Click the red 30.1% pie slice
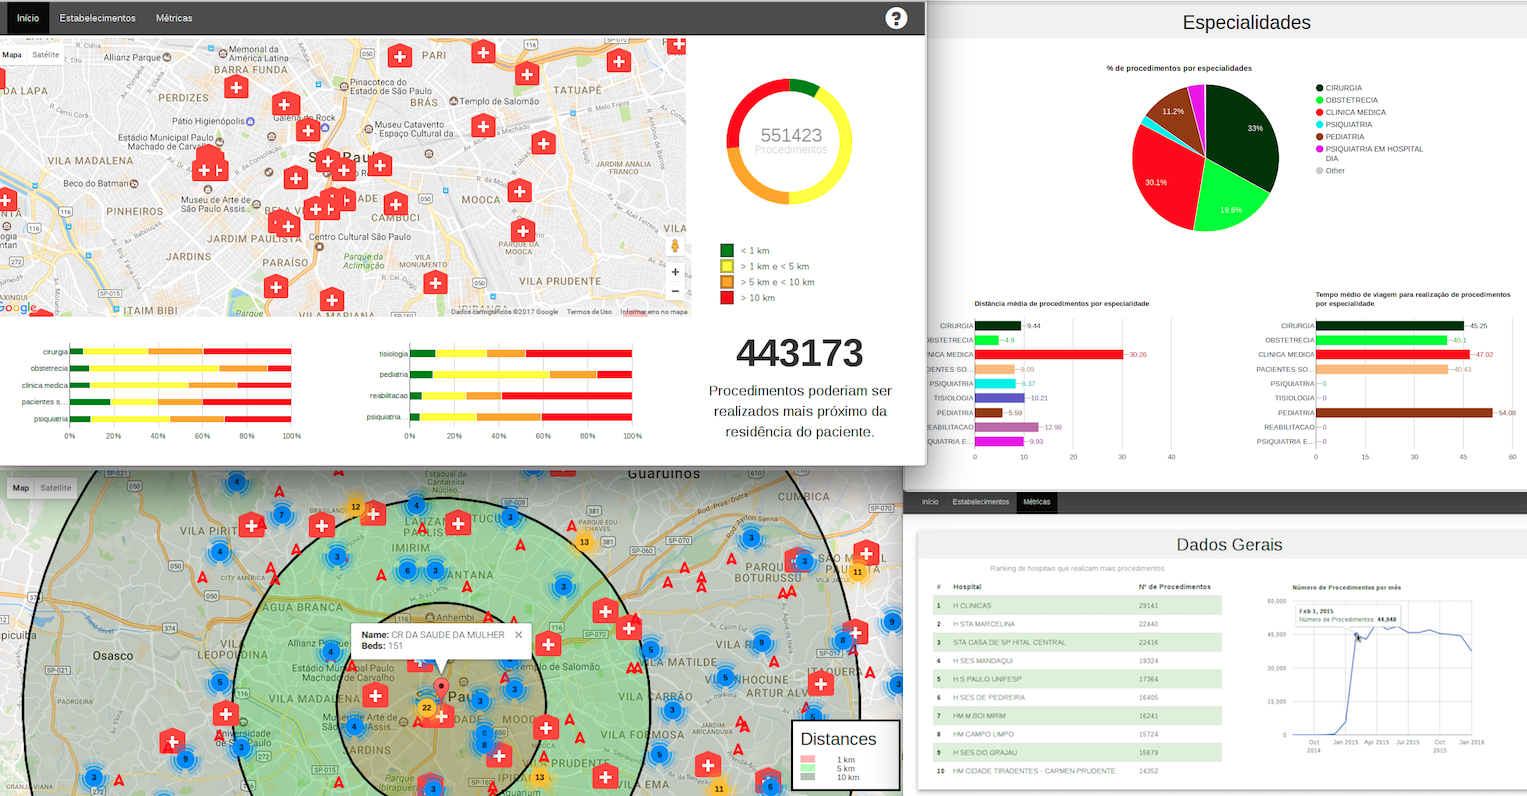 1165,180
